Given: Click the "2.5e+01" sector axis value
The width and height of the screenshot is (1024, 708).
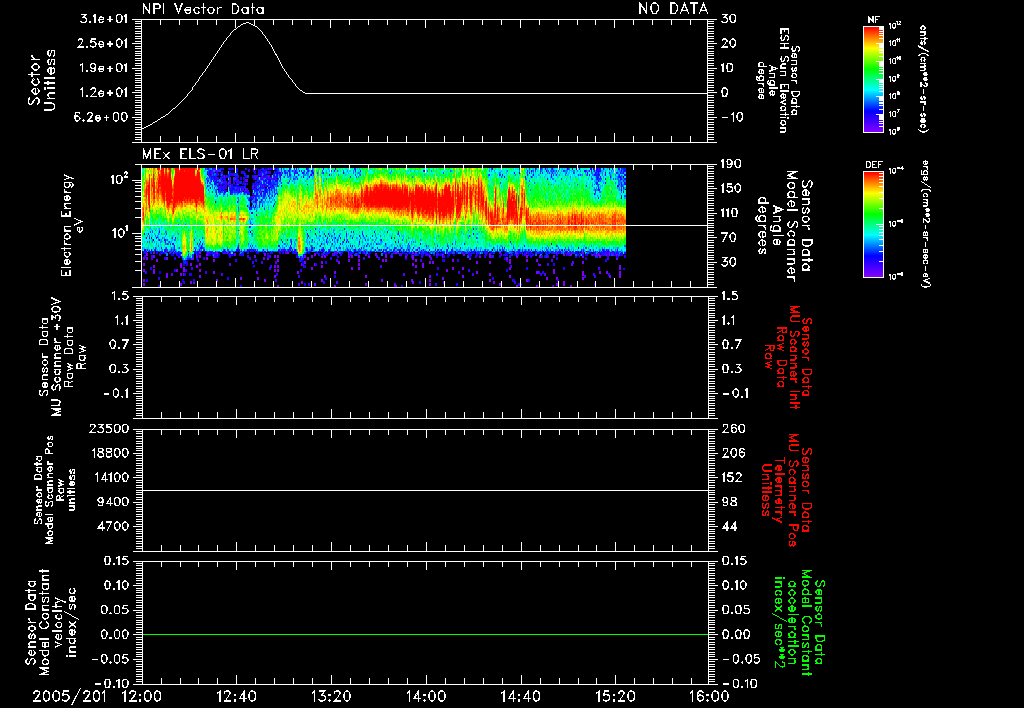Looking at the screenshot, I should (104, 43).
